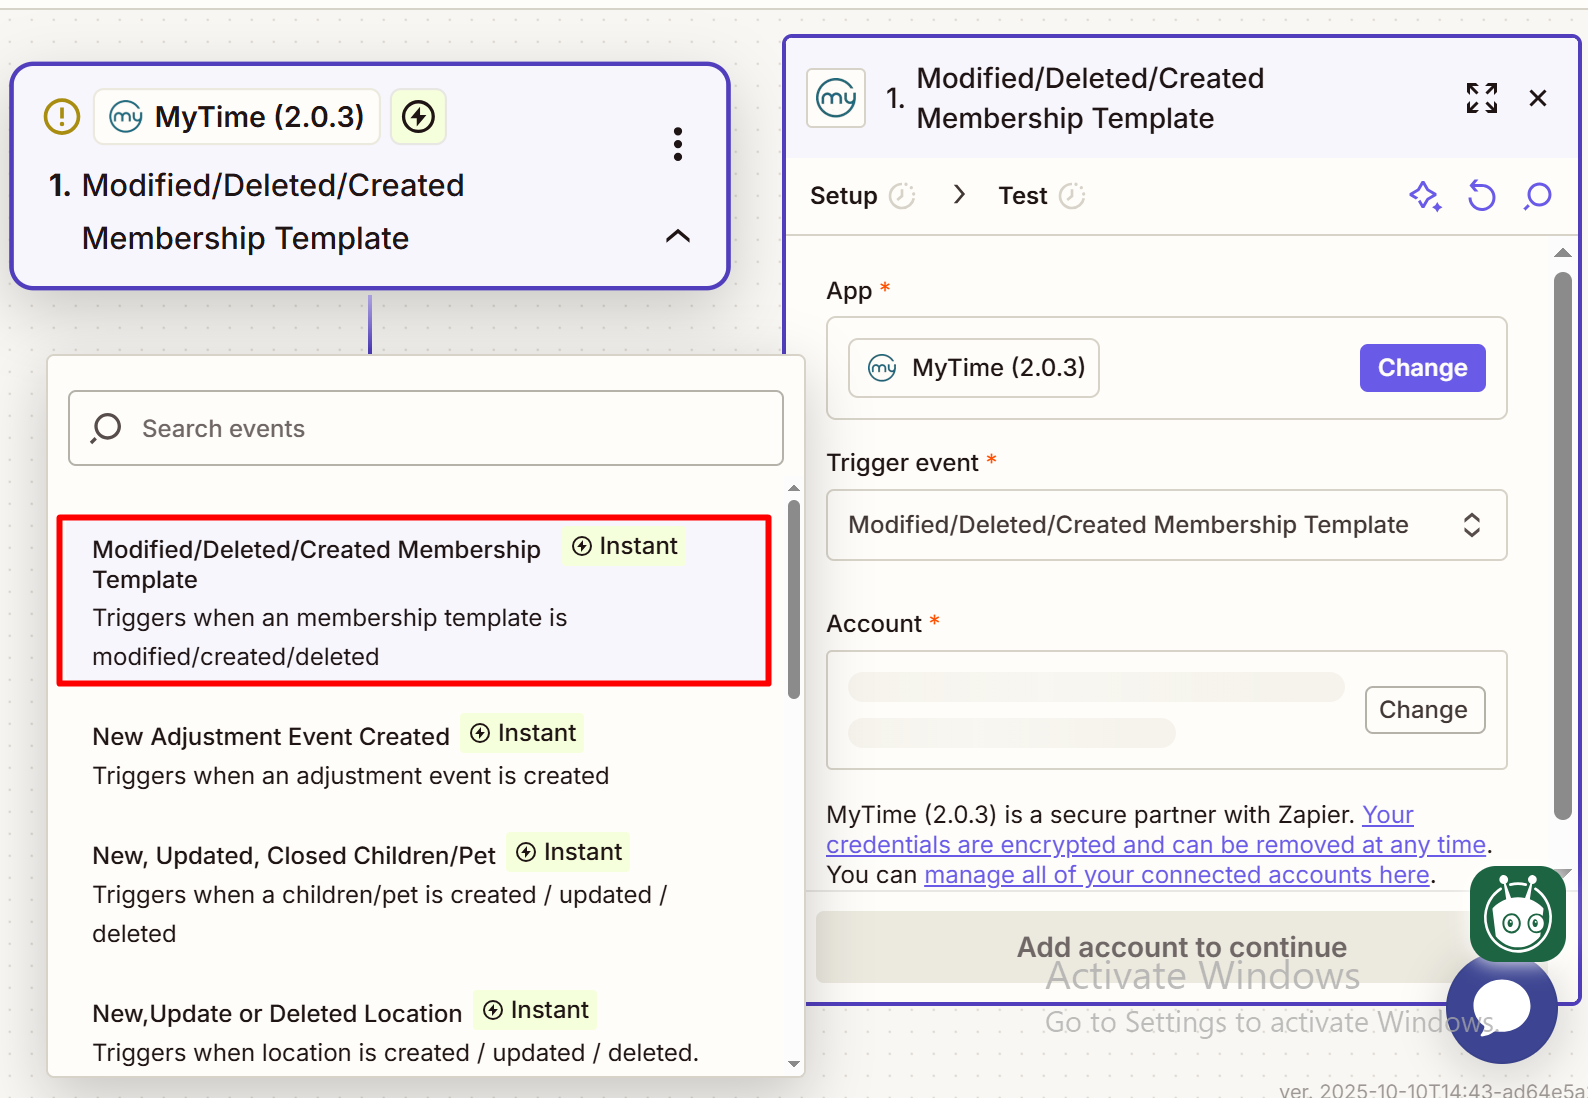Select New, Updated, Closed Children/Pet event
Image resolution: width=1588 pixels, height=1098 pixels.
pyautogui.click(x=414, y=893)
